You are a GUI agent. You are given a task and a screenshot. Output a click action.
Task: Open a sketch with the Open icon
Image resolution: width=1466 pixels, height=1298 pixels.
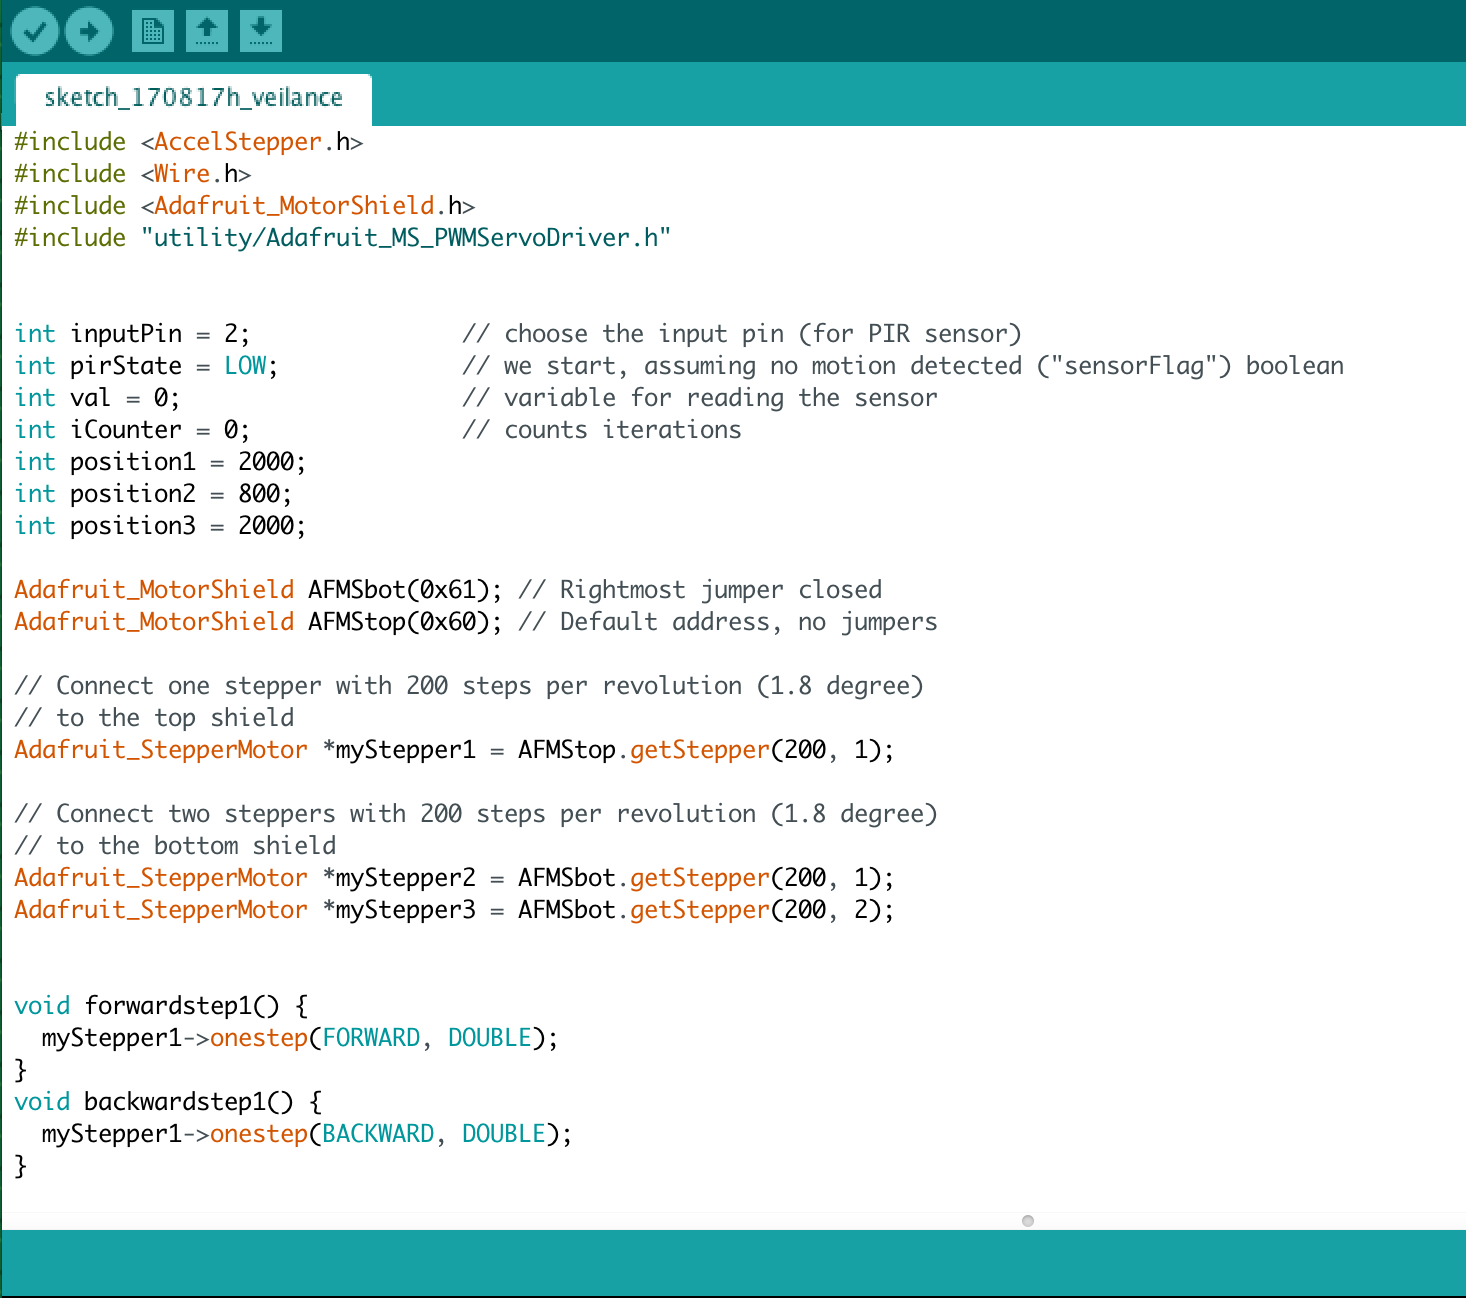point(207,31)
